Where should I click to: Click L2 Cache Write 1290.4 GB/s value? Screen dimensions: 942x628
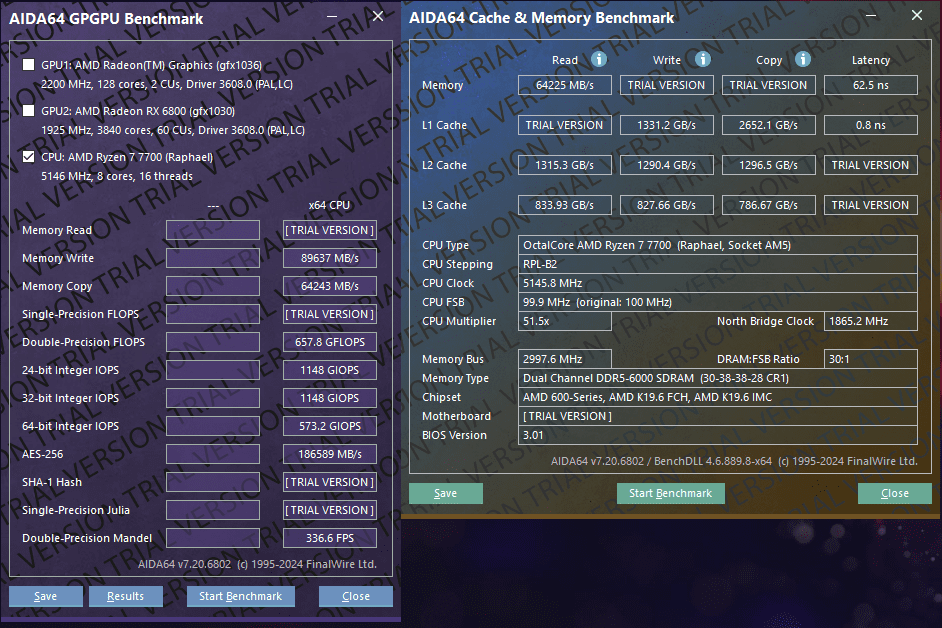click(x=667, y=165)
